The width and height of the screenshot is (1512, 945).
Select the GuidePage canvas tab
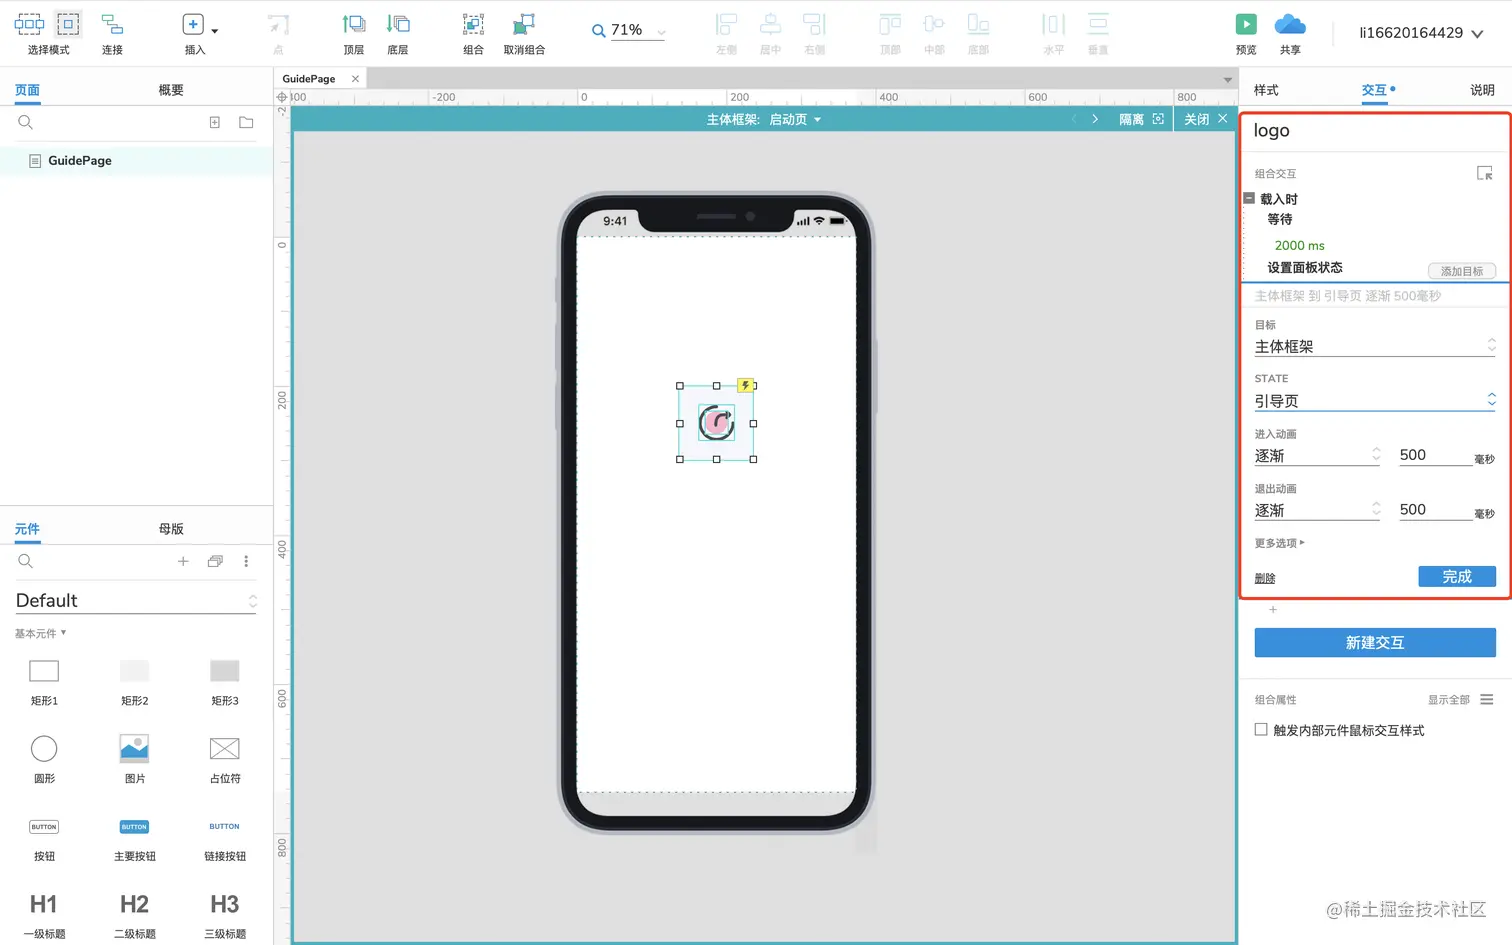pyautogui.click(x=309, y=79)
